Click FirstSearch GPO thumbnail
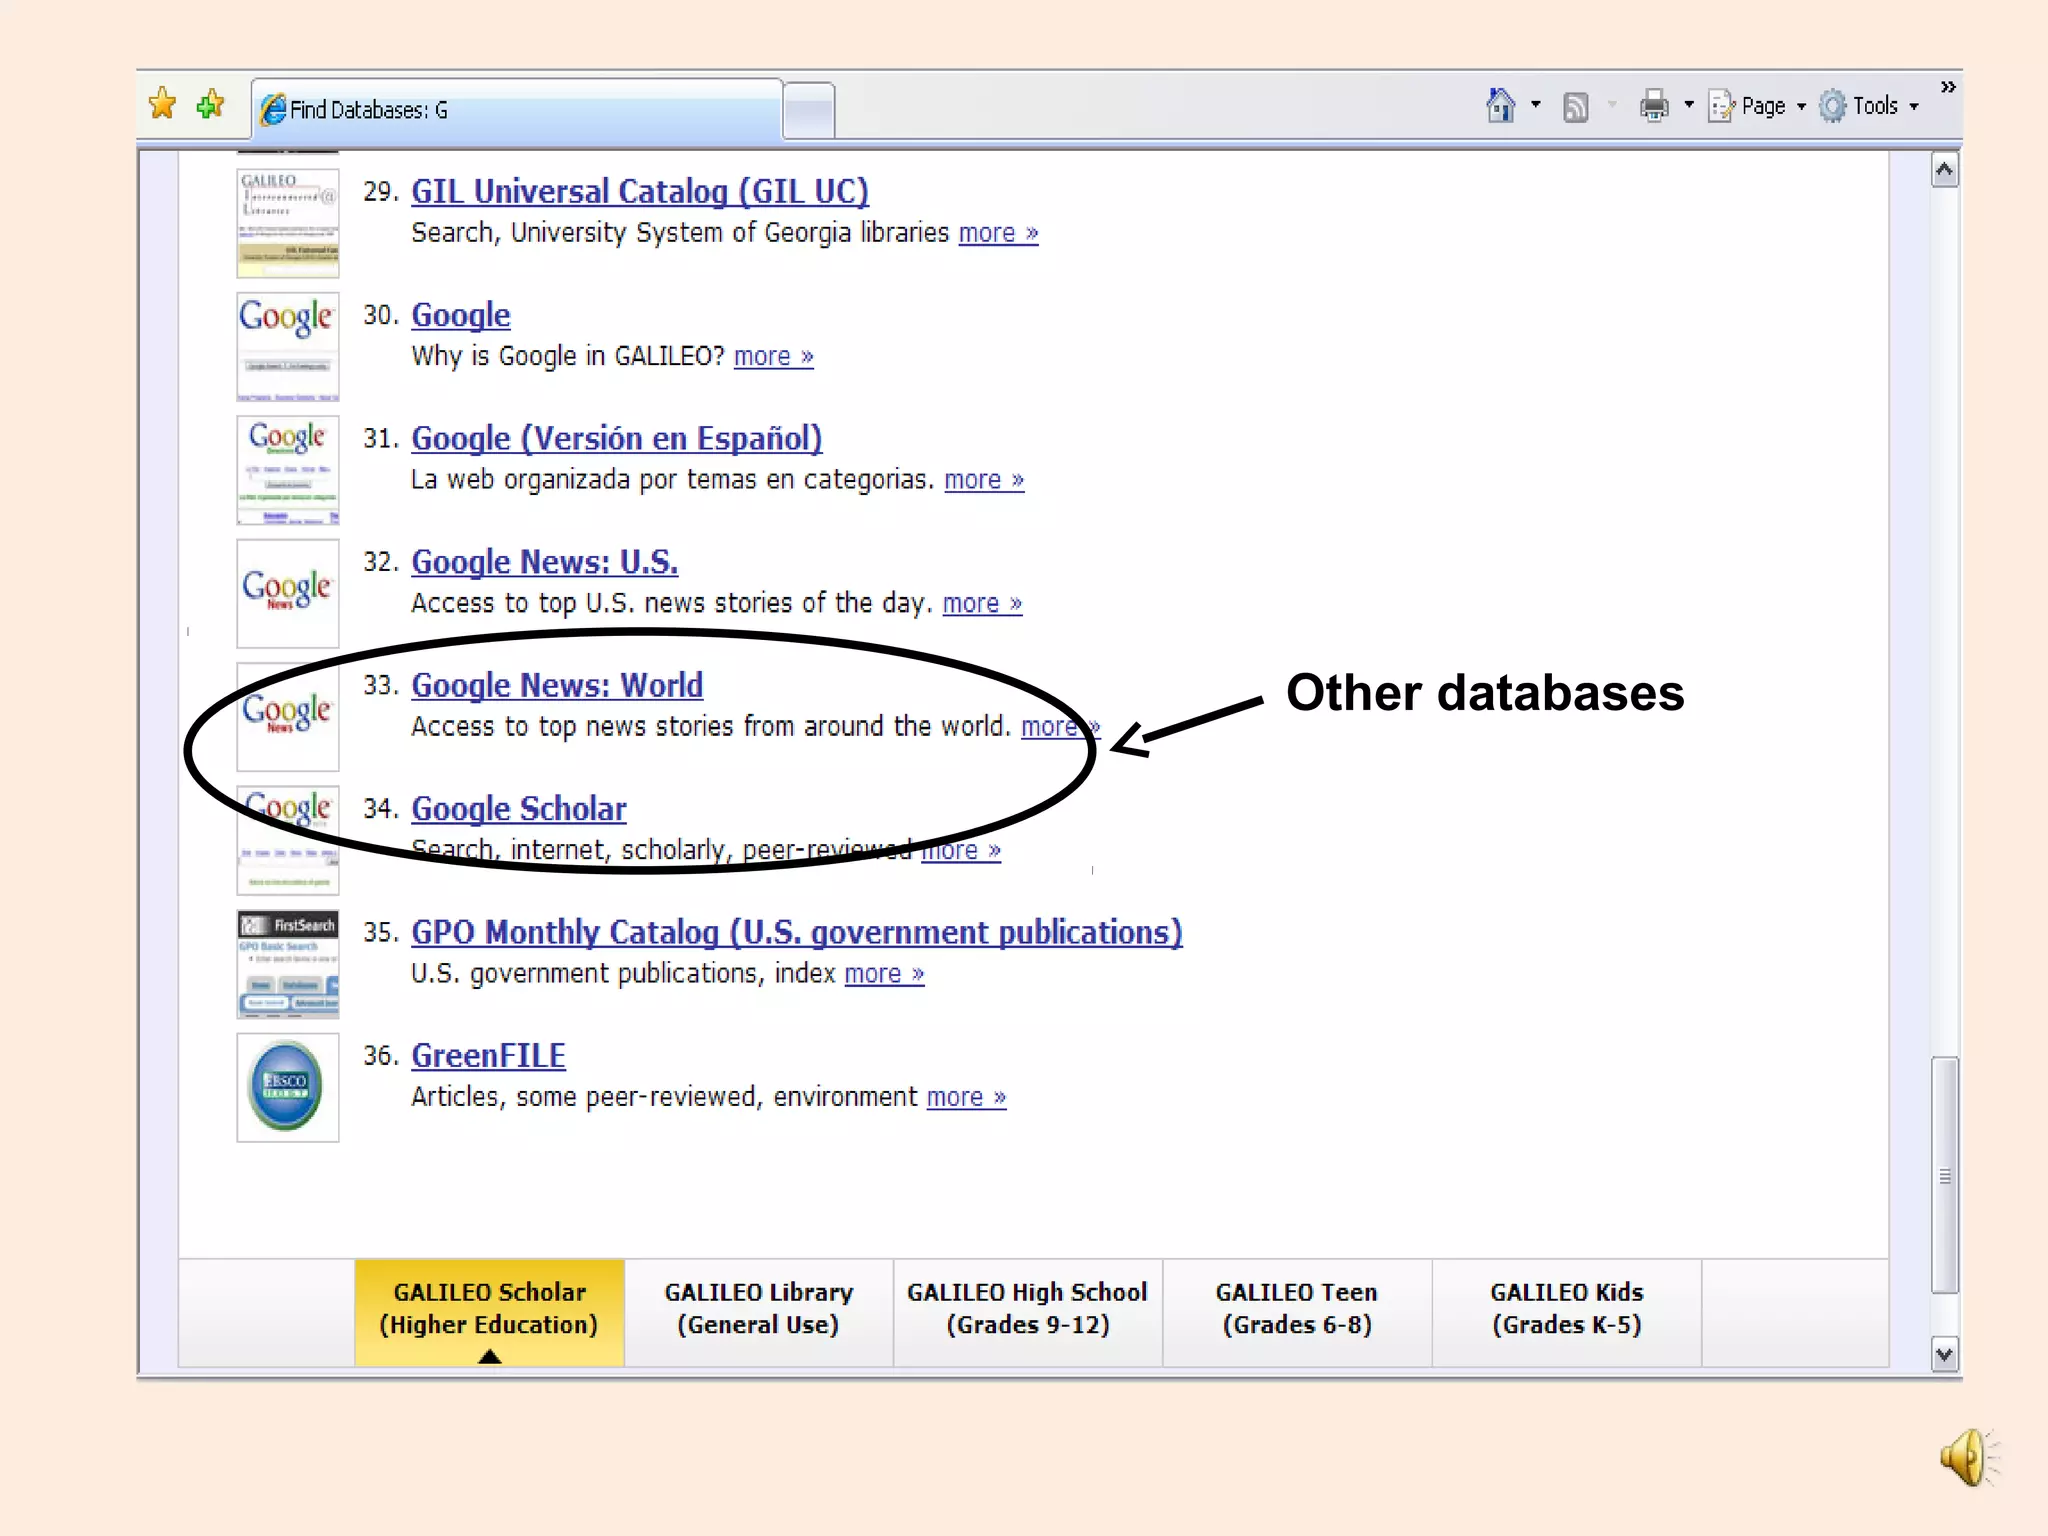Screen dimensions: 2048x1536 (288, 964)
